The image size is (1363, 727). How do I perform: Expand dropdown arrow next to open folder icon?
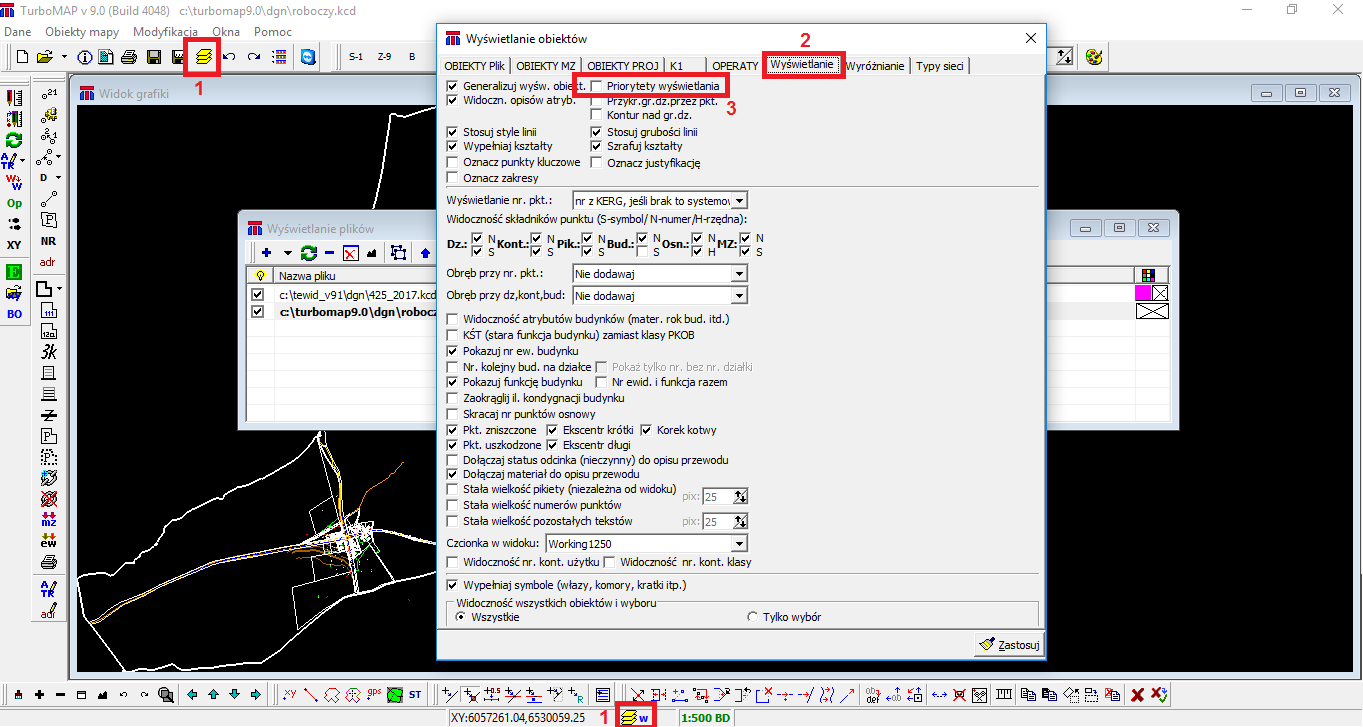click(64, 57)
